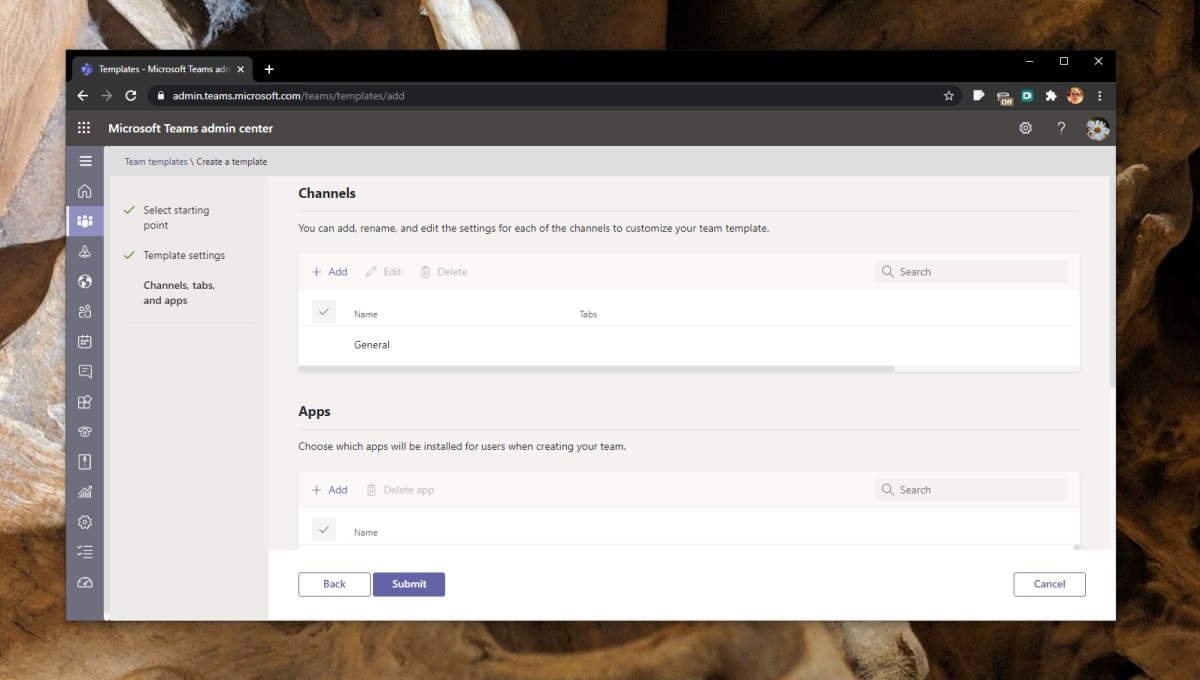Go to Dashboard home icon in sidebar

point(85,191)
